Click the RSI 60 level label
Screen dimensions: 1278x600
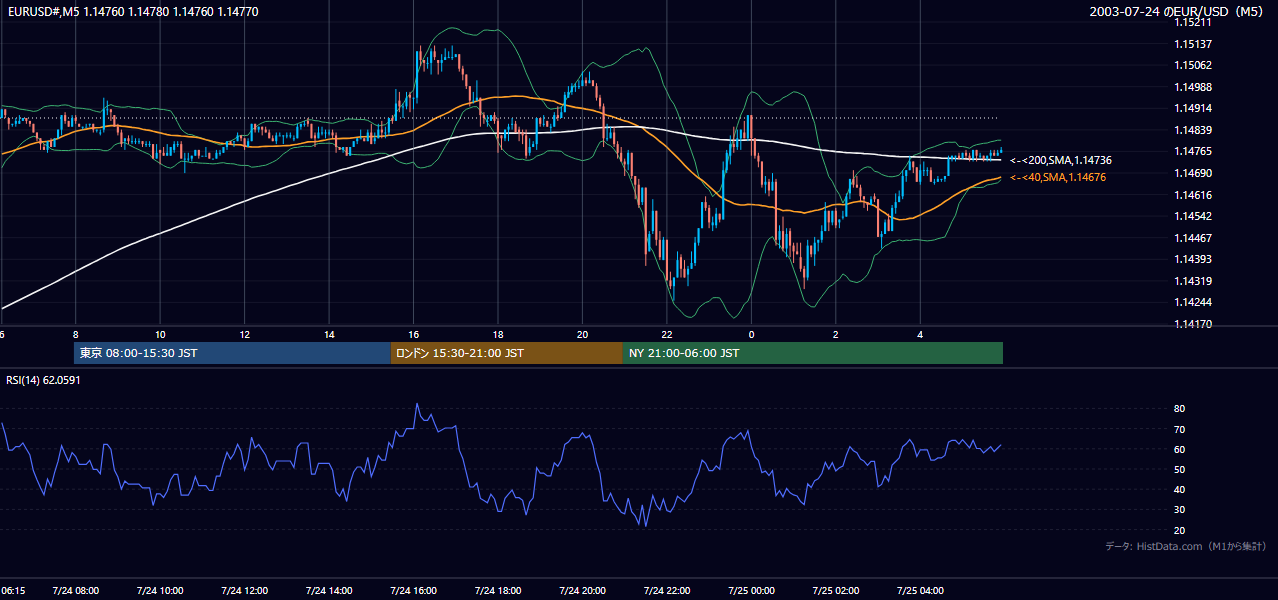1179,449
